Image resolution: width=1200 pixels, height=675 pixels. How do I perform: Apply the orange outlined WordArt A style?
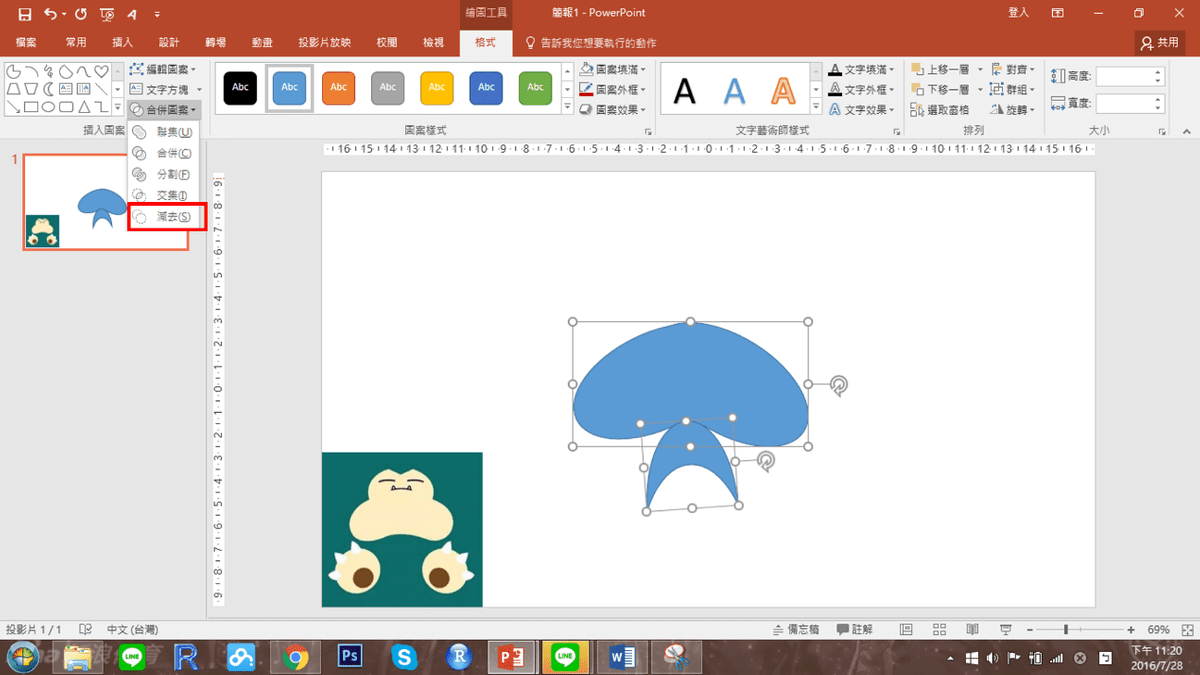(783, 91)
